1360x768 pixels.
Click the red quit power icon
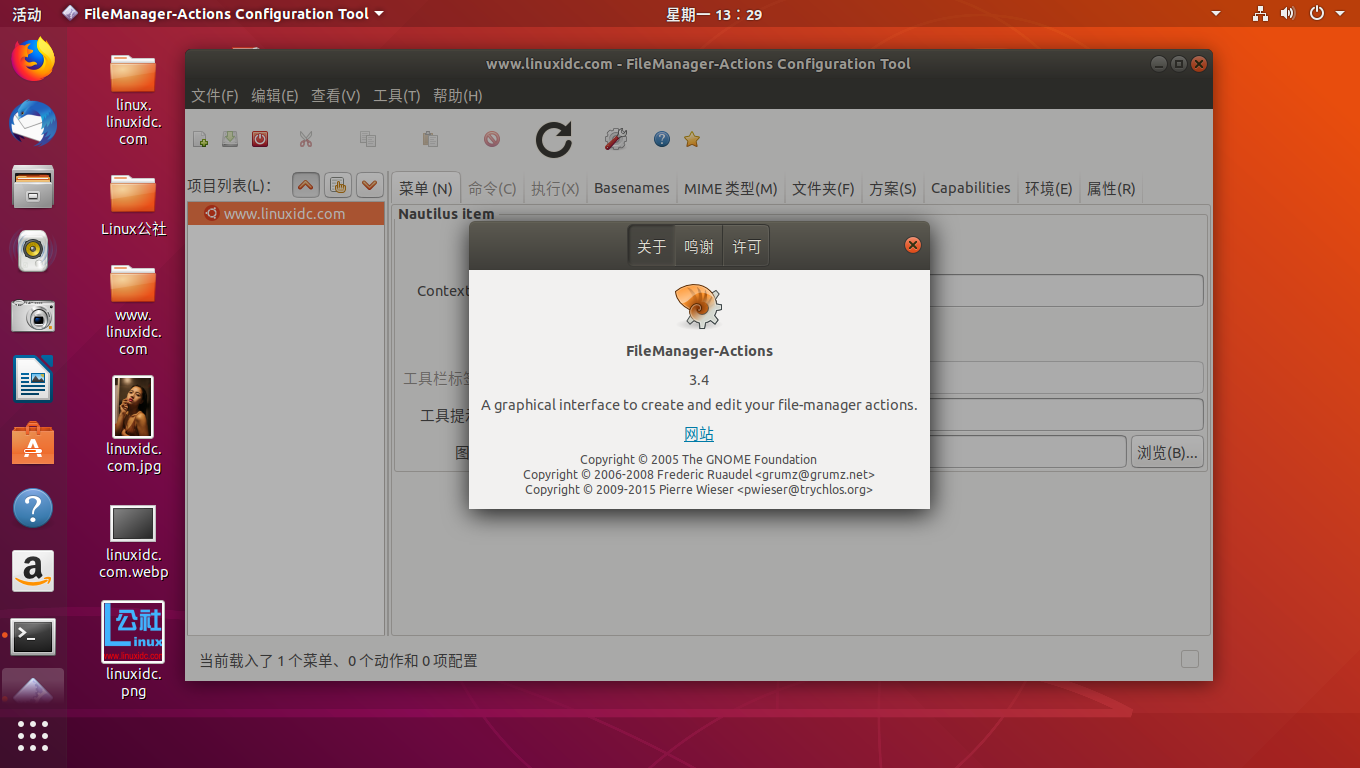[x=260, y=139]
